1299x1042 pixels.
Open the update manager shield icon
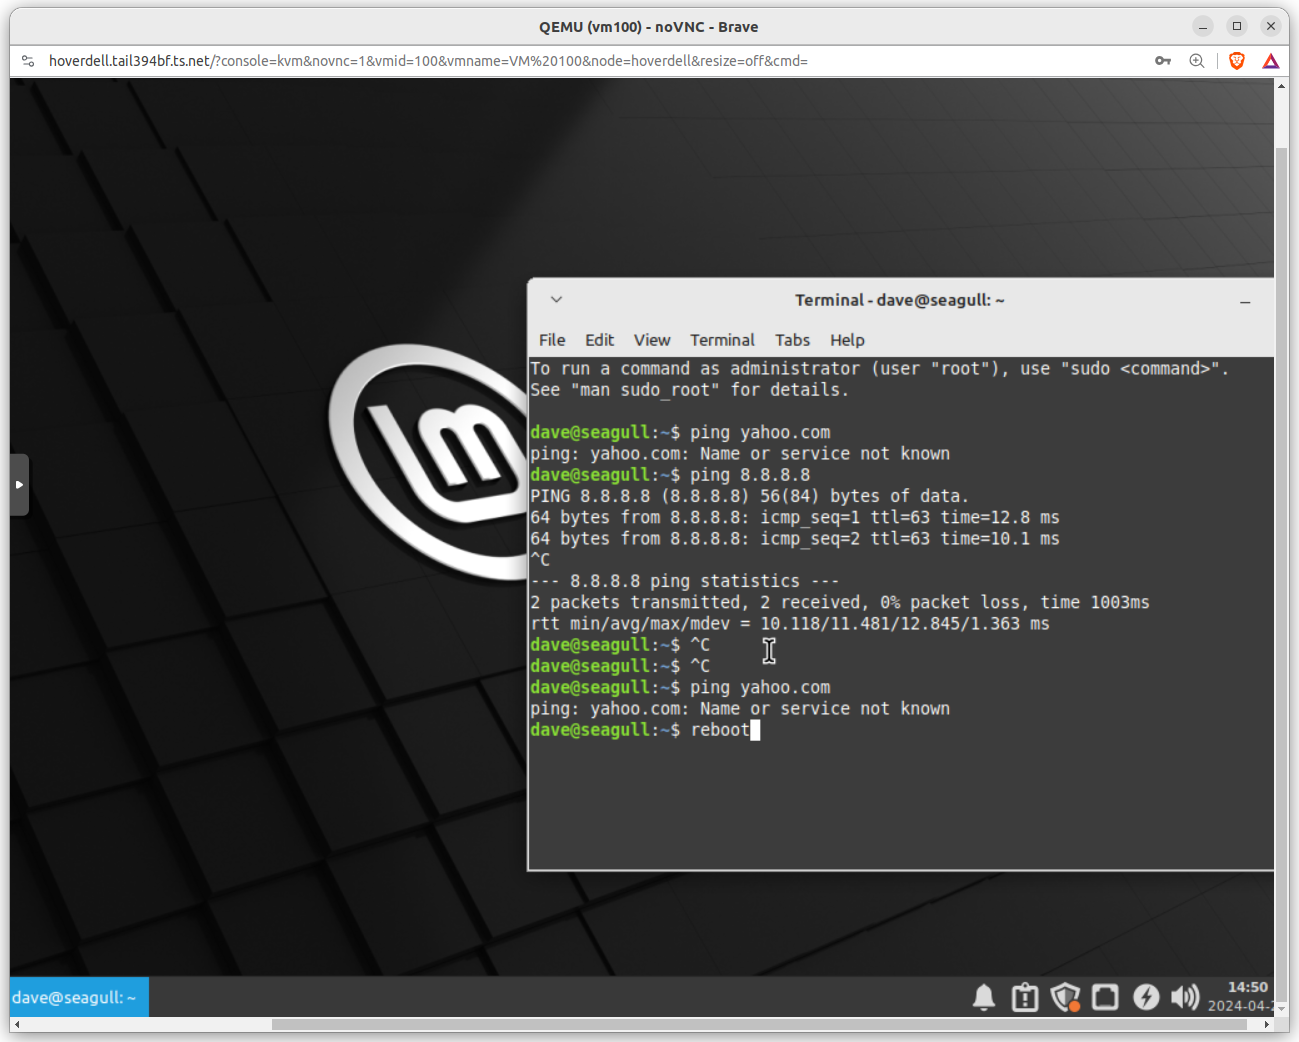point(1065,997)
